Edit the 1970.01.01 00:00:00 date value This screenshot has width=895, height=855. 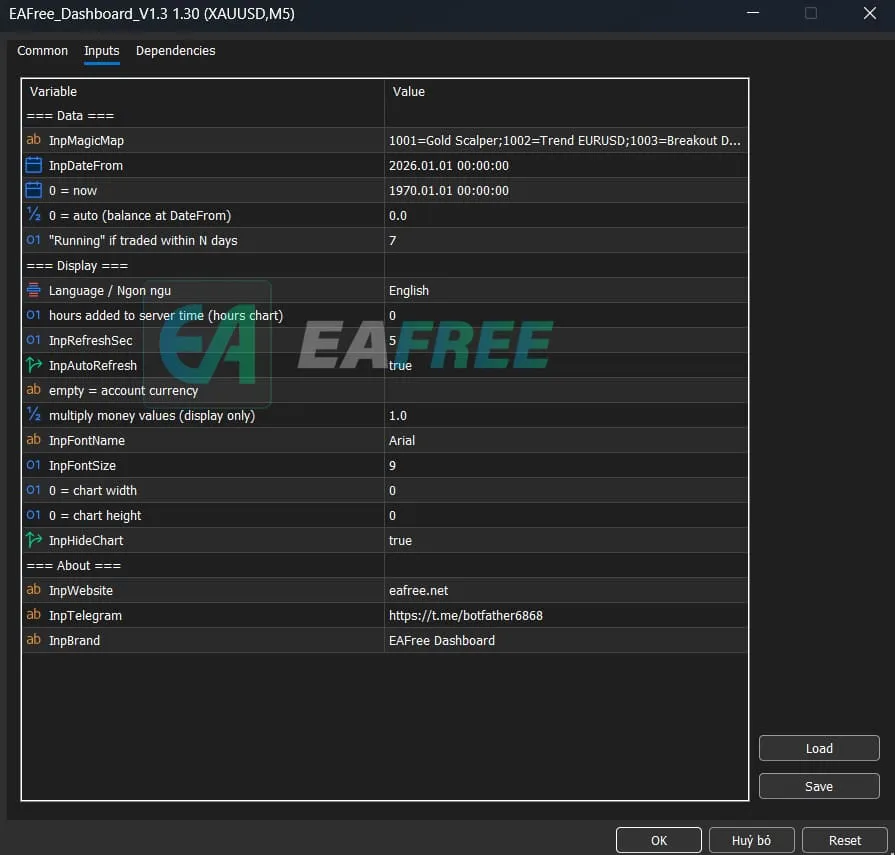566,191
